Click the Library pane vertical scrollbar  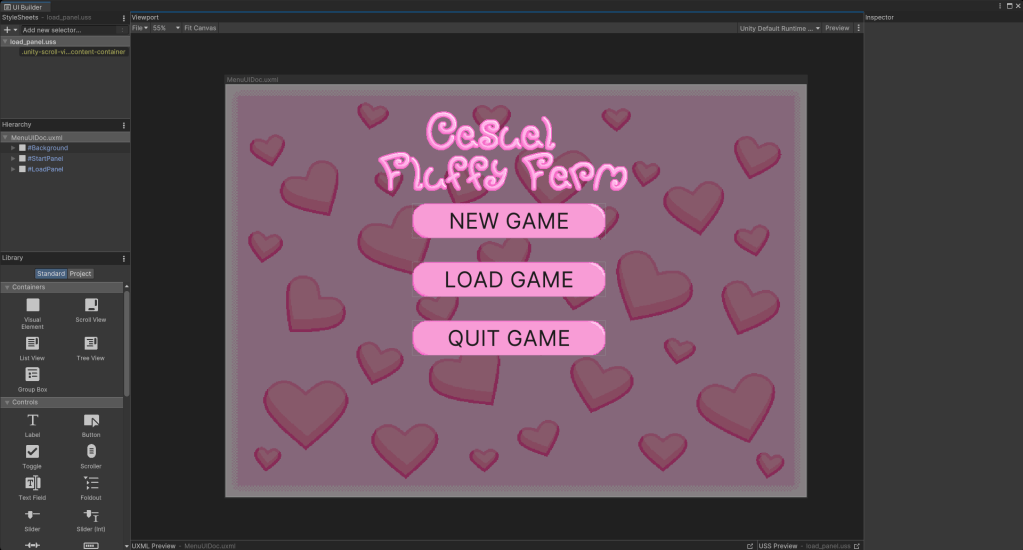pyautogui.click(x=127, y=343)
